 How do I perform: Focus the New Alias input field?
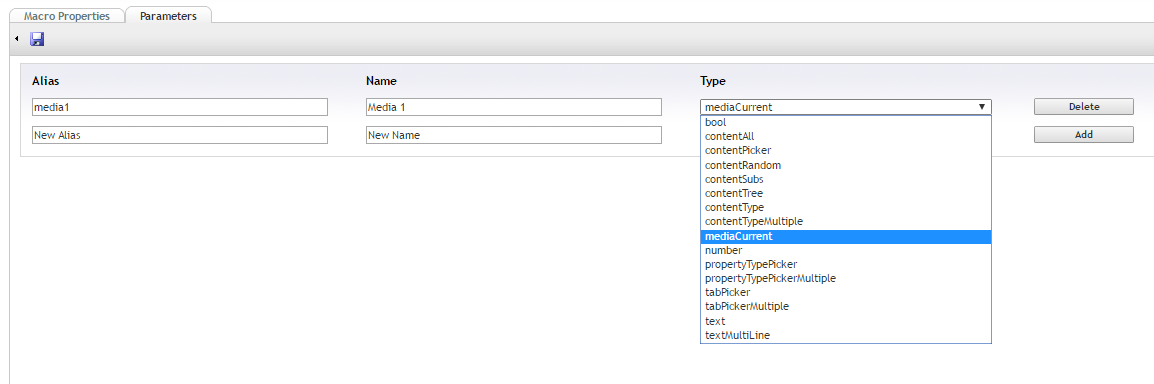click(180, 135)
